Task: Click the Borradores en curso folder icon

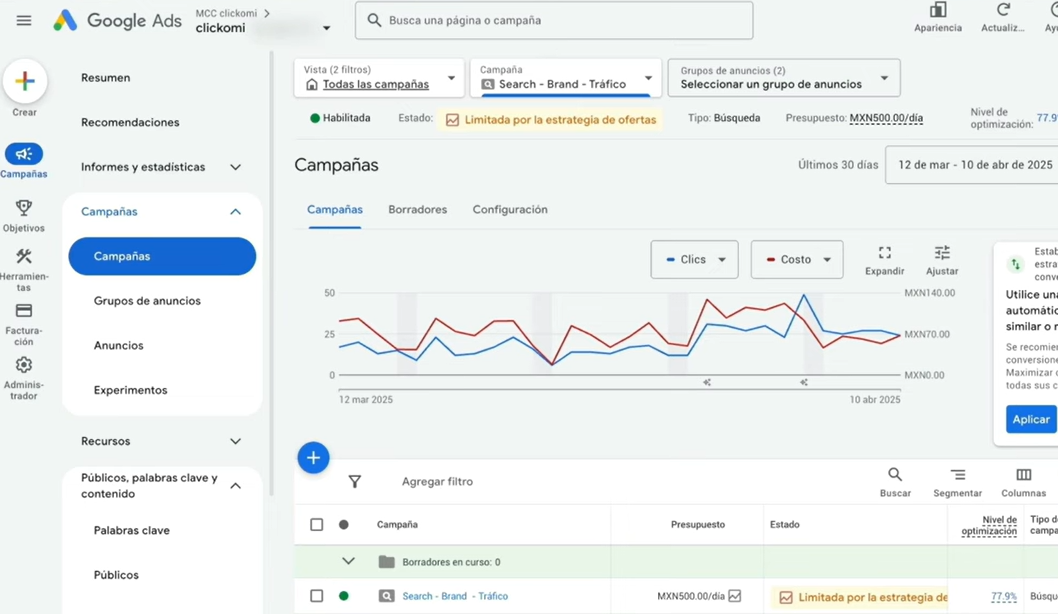Action: [387, 561]
